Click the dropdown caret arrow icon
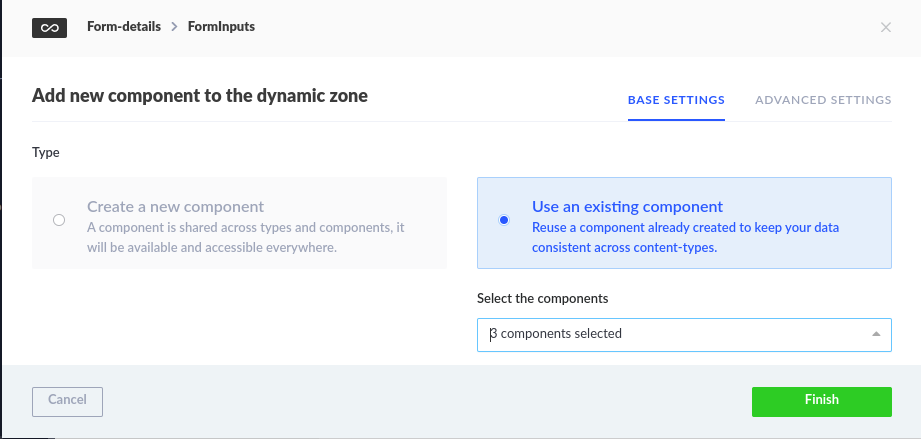The width and height of the screenshot is (921, 439). 876,334
